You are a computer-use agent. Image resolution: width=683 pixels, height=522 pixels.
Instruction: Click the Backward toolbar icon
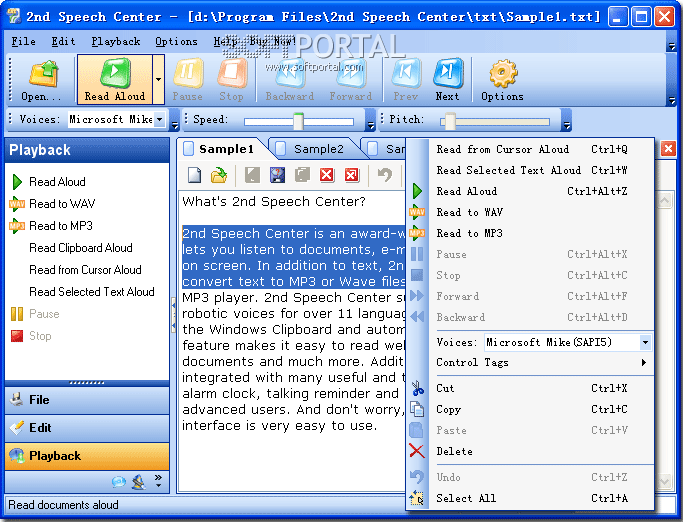coord(290,80)
